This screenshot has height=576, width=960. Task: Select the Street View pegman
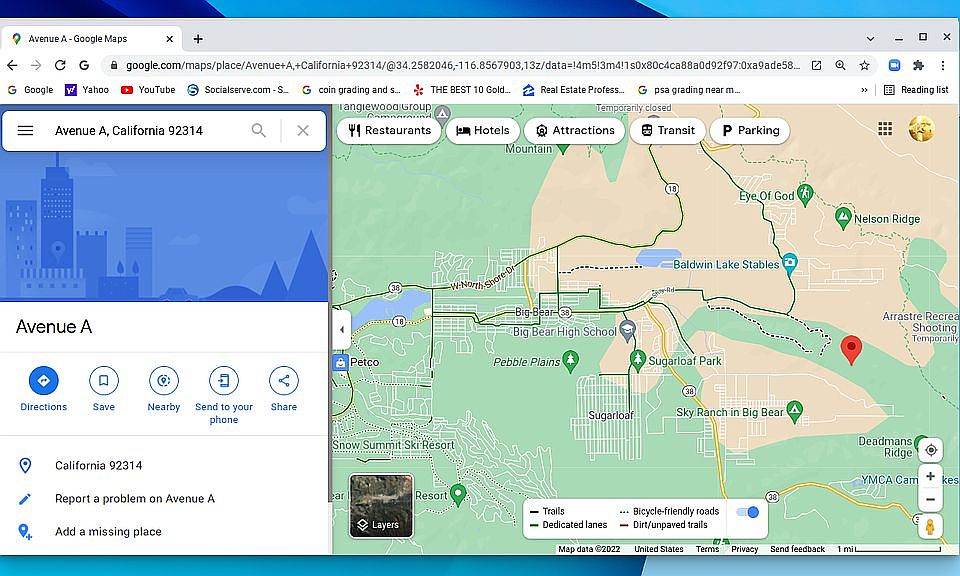pyautogui.click(x=930, y=526)
